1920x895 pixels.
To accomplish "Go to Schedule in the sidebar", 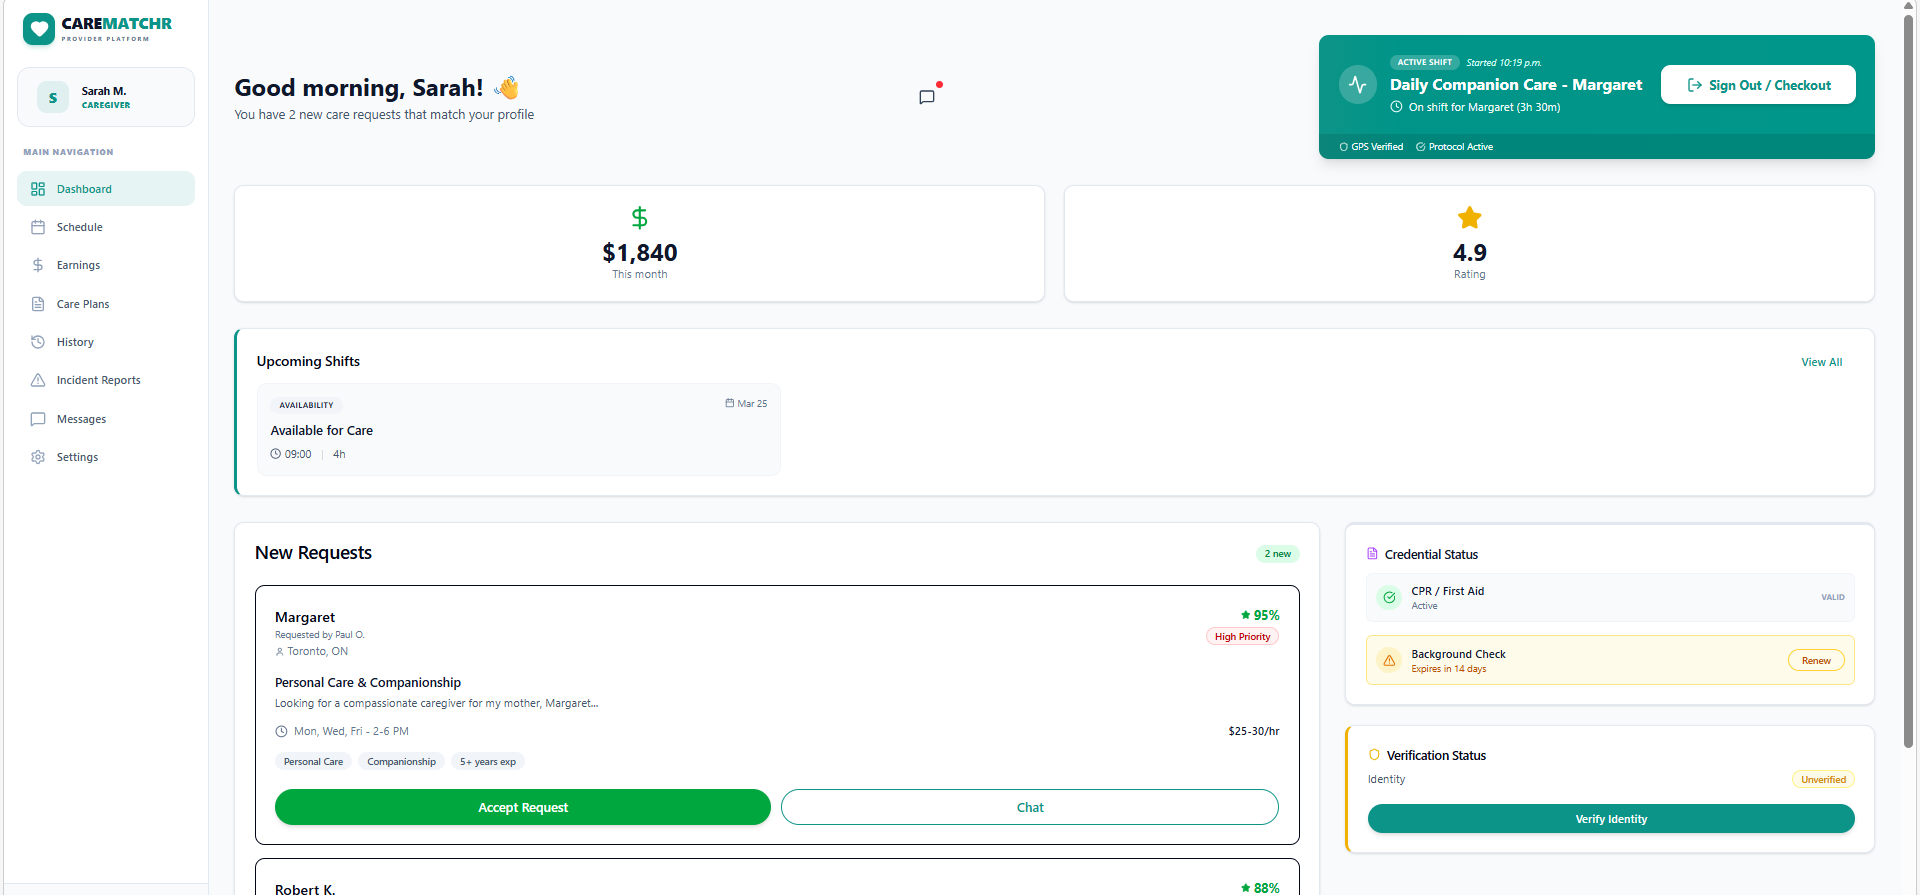I will 106,227.
